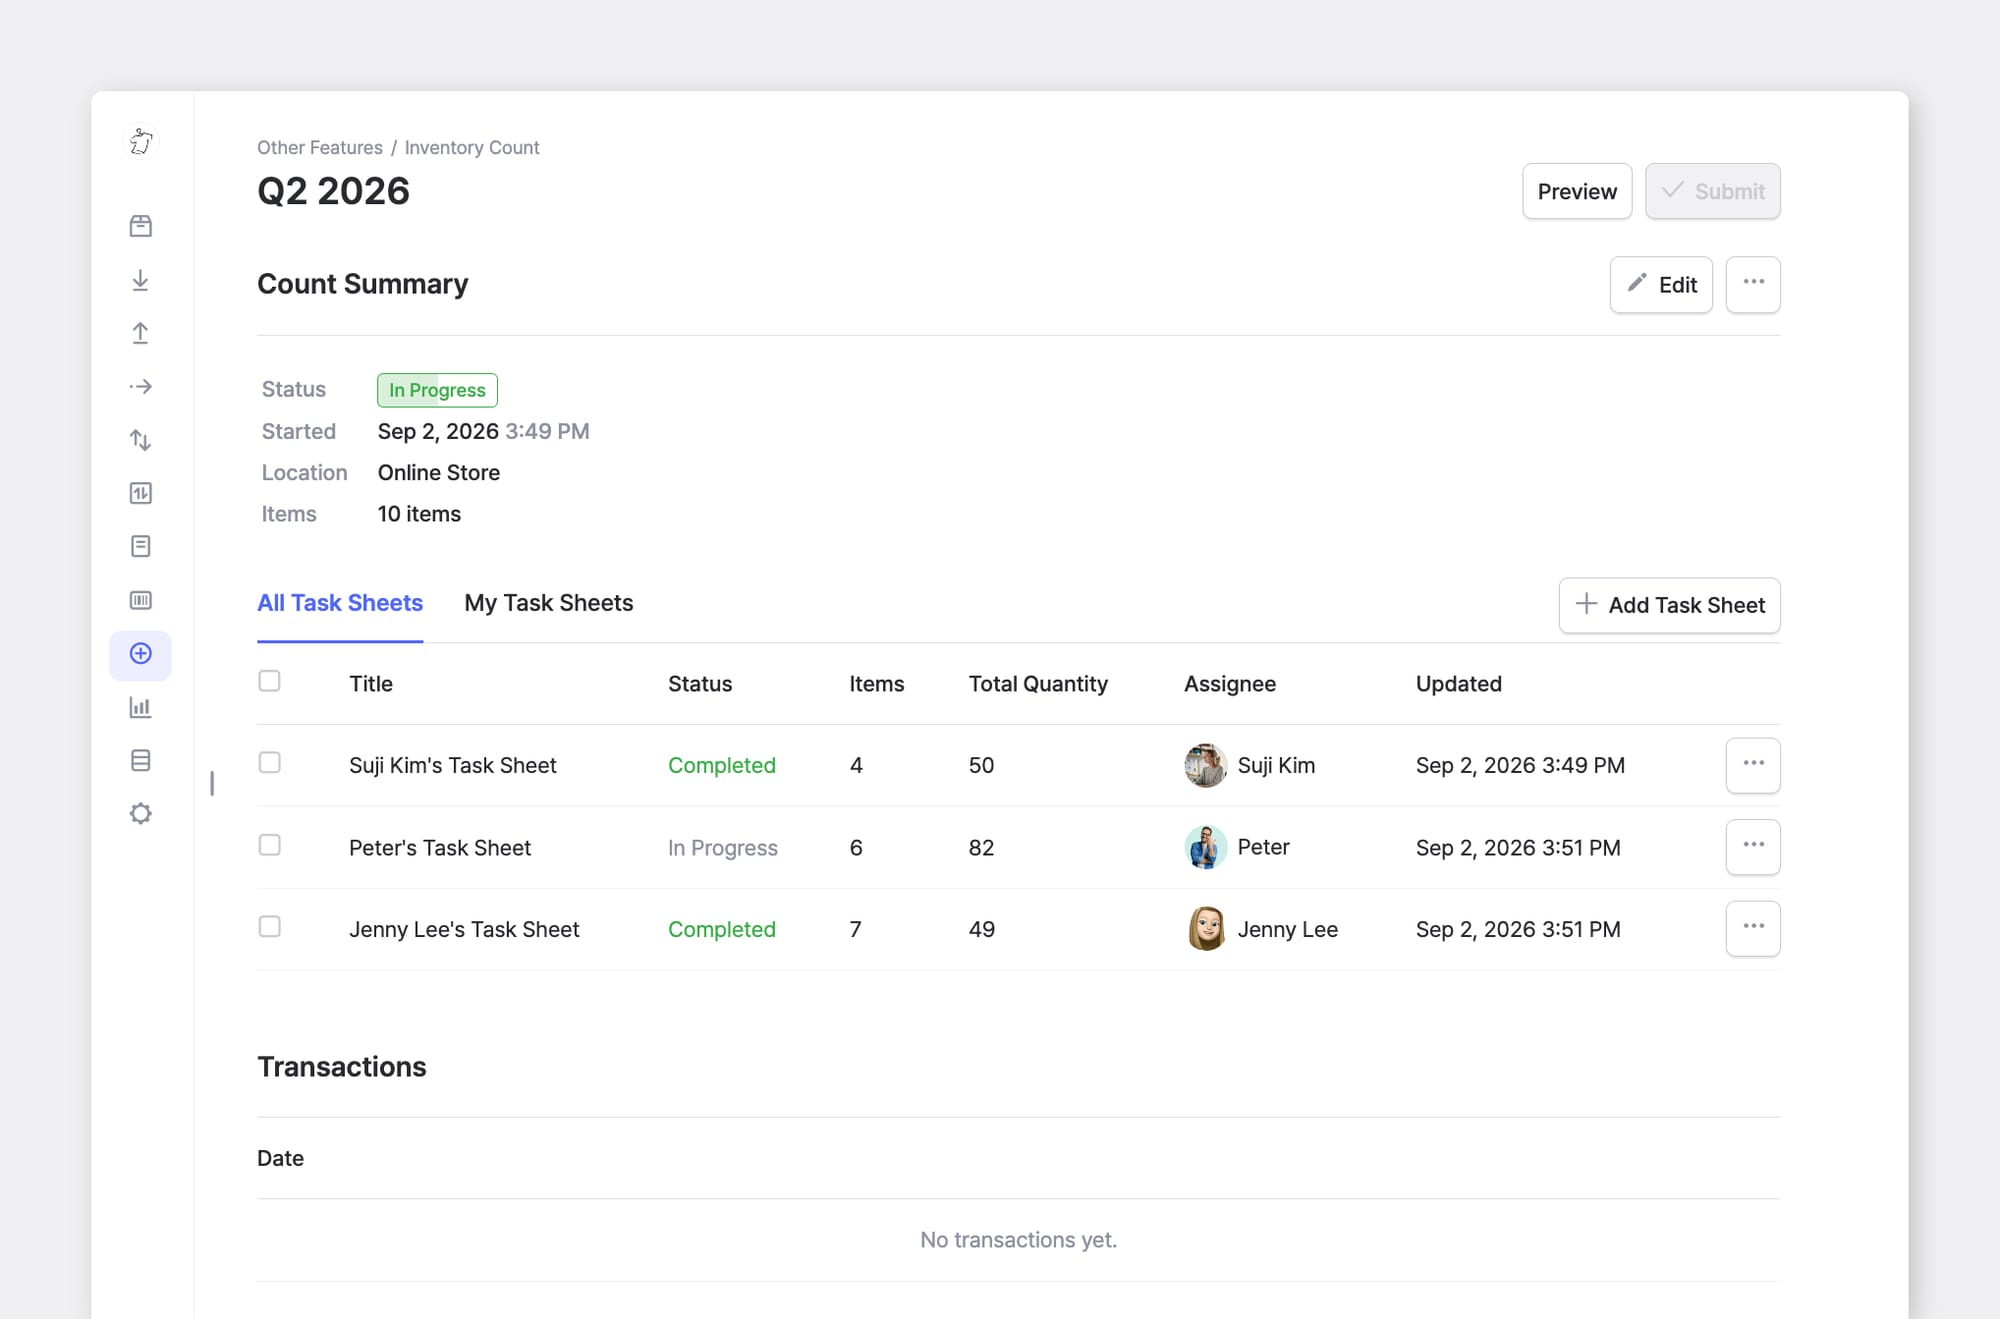This screenshot has width=2000, height=1319.
Task: Open more options for Suji Kim's row
Action: pyautogui.click(x=1753, y=765)
